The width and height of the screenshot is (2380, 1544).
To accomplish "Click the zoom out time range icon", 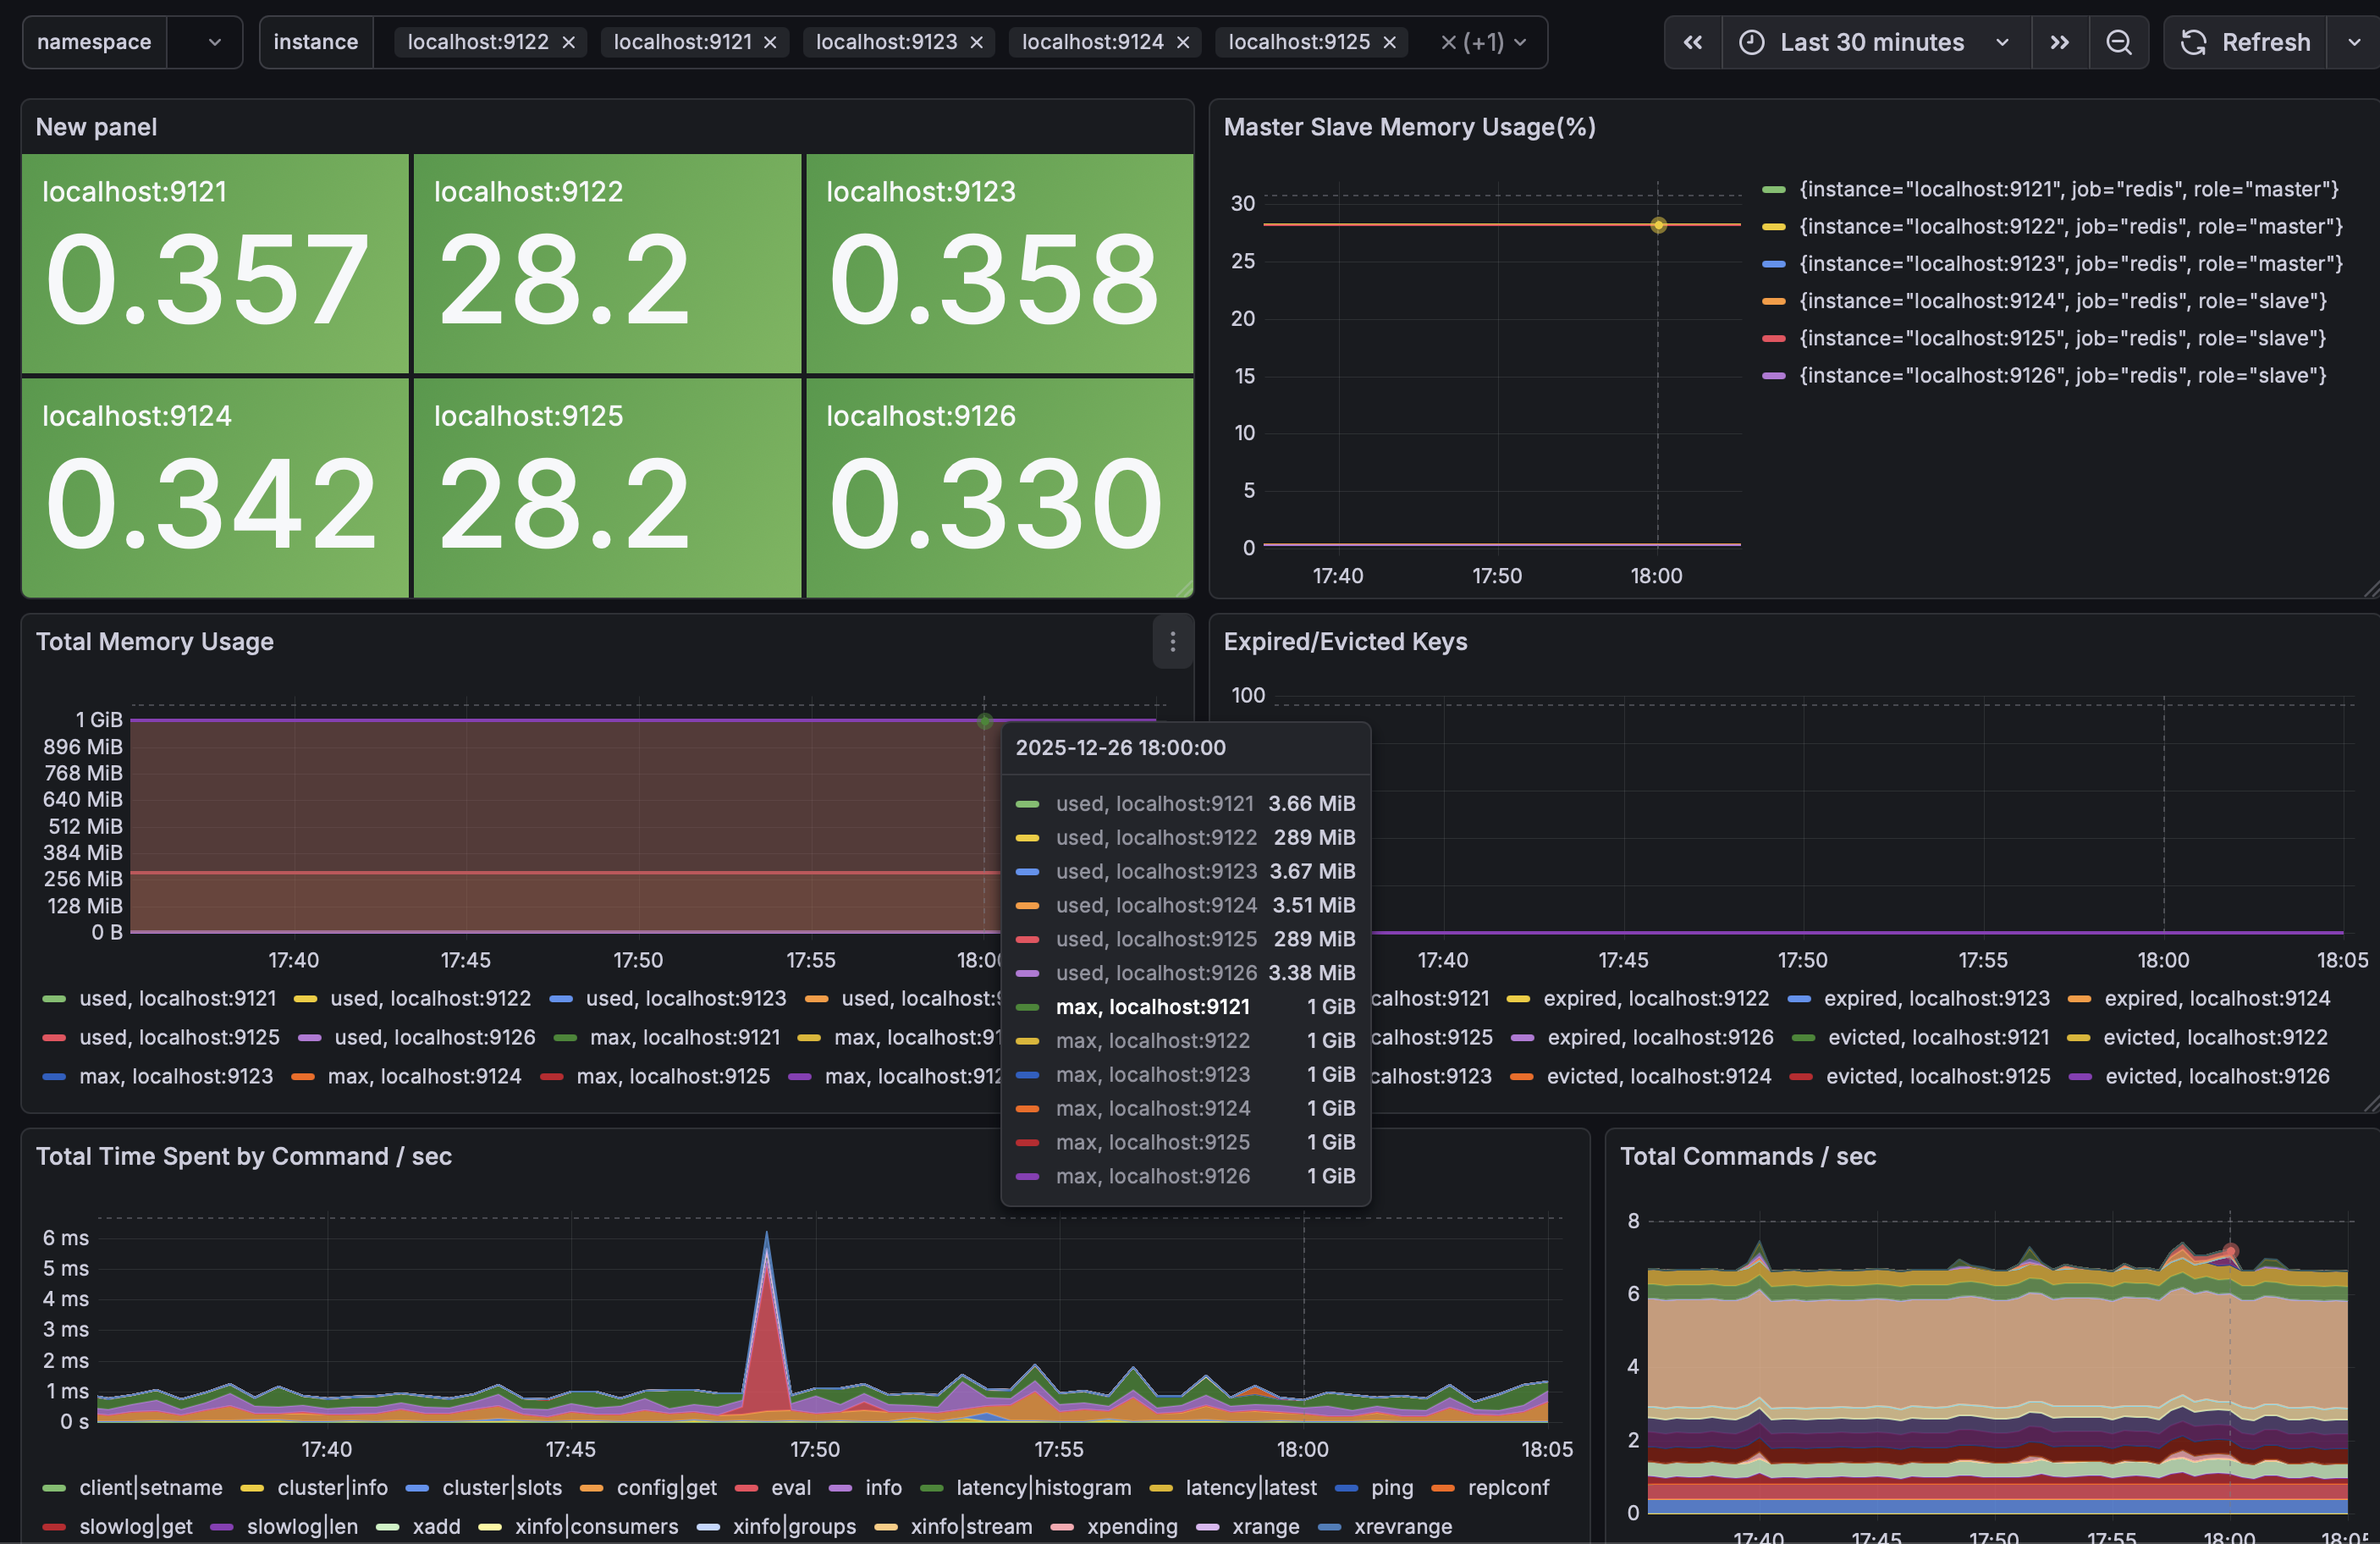I will [2118, 42].
